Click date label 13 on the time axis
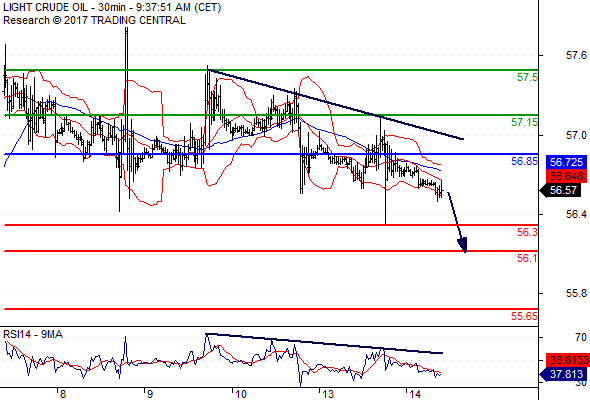 pos(328,394)
